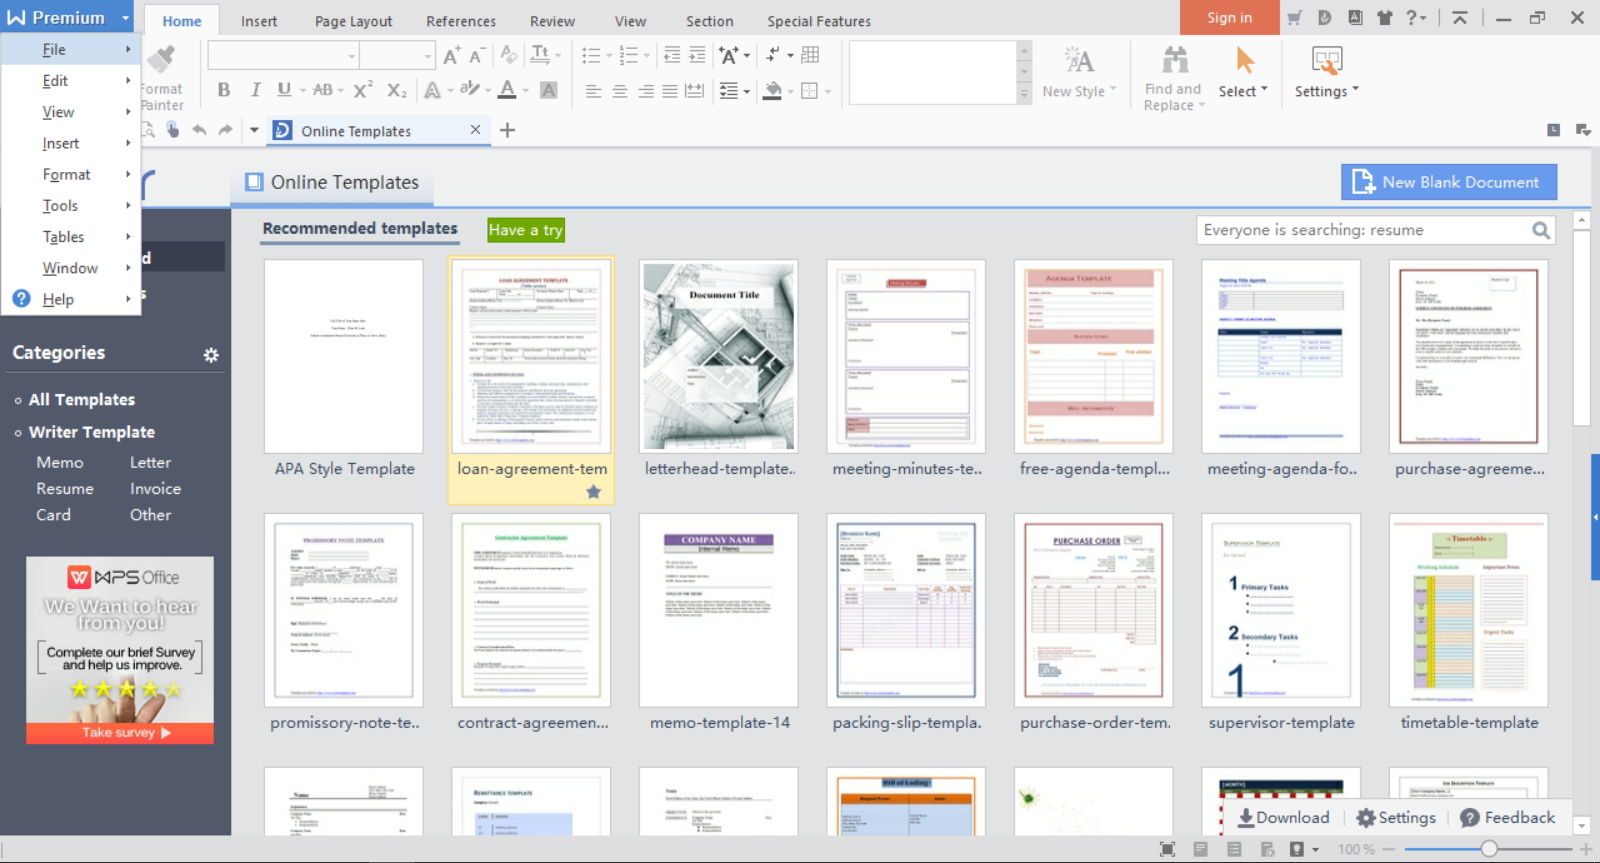Click the Italic formatting icon
The width and height of the screenshot is (1600, 863).
click(x=255, y=90)
